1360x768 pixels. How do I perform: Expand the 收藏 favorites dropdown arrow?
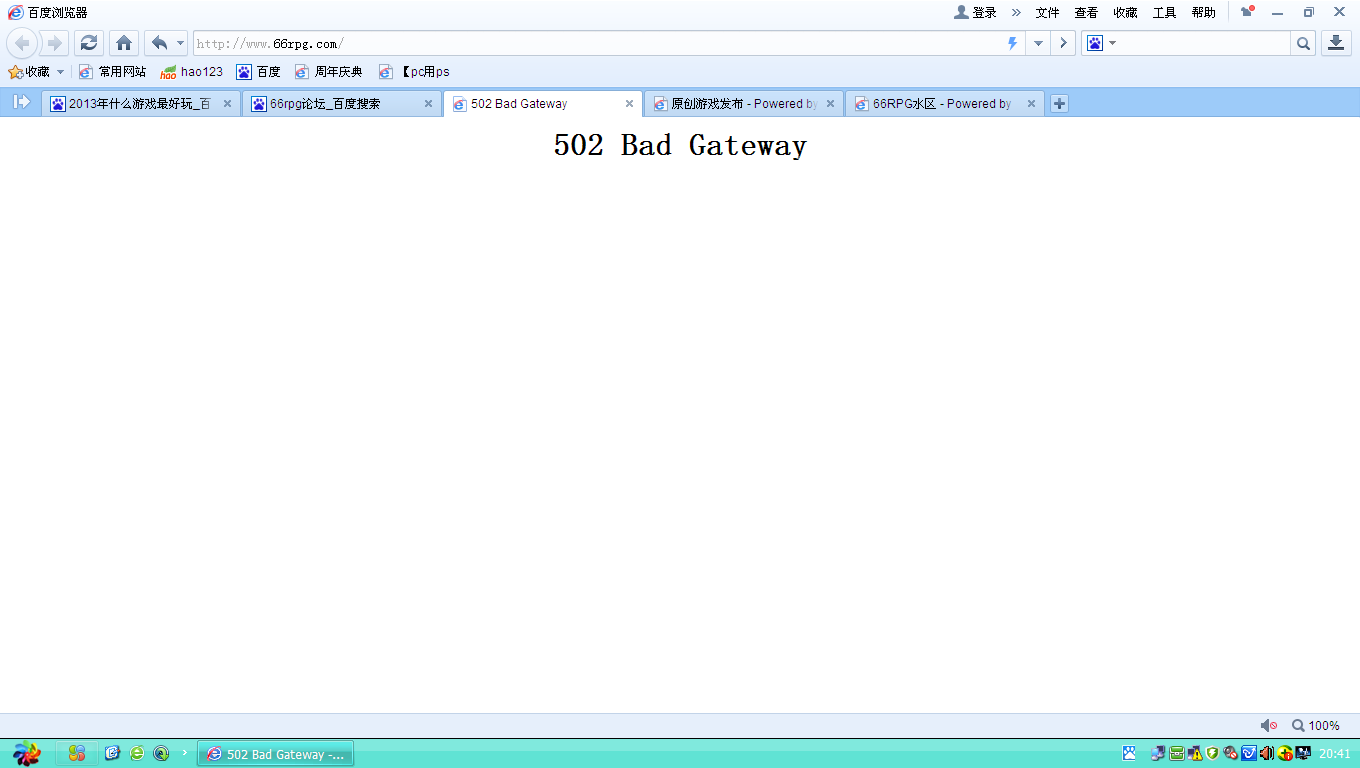60,72
